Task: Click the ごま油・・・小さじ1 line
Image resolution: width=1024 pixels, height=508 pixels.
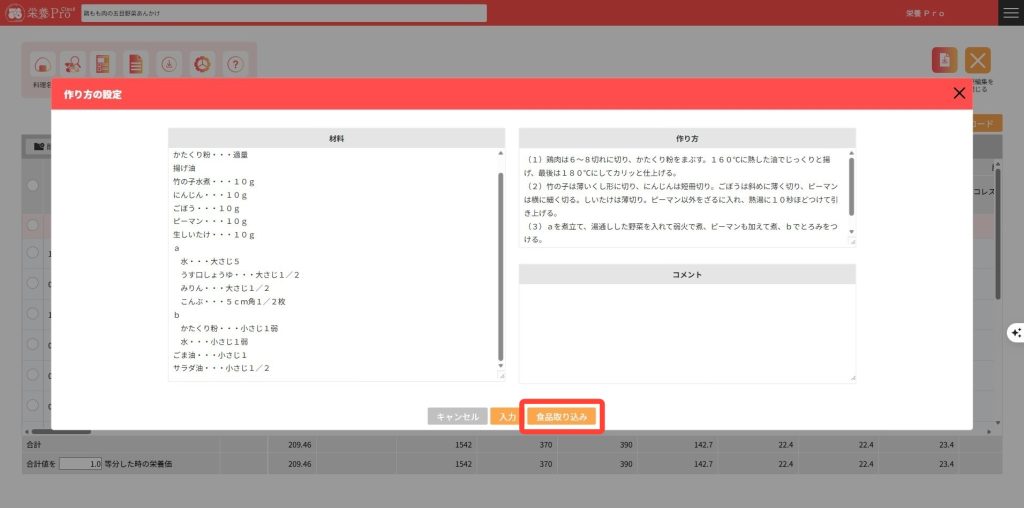Action: (x=210, y=355)
